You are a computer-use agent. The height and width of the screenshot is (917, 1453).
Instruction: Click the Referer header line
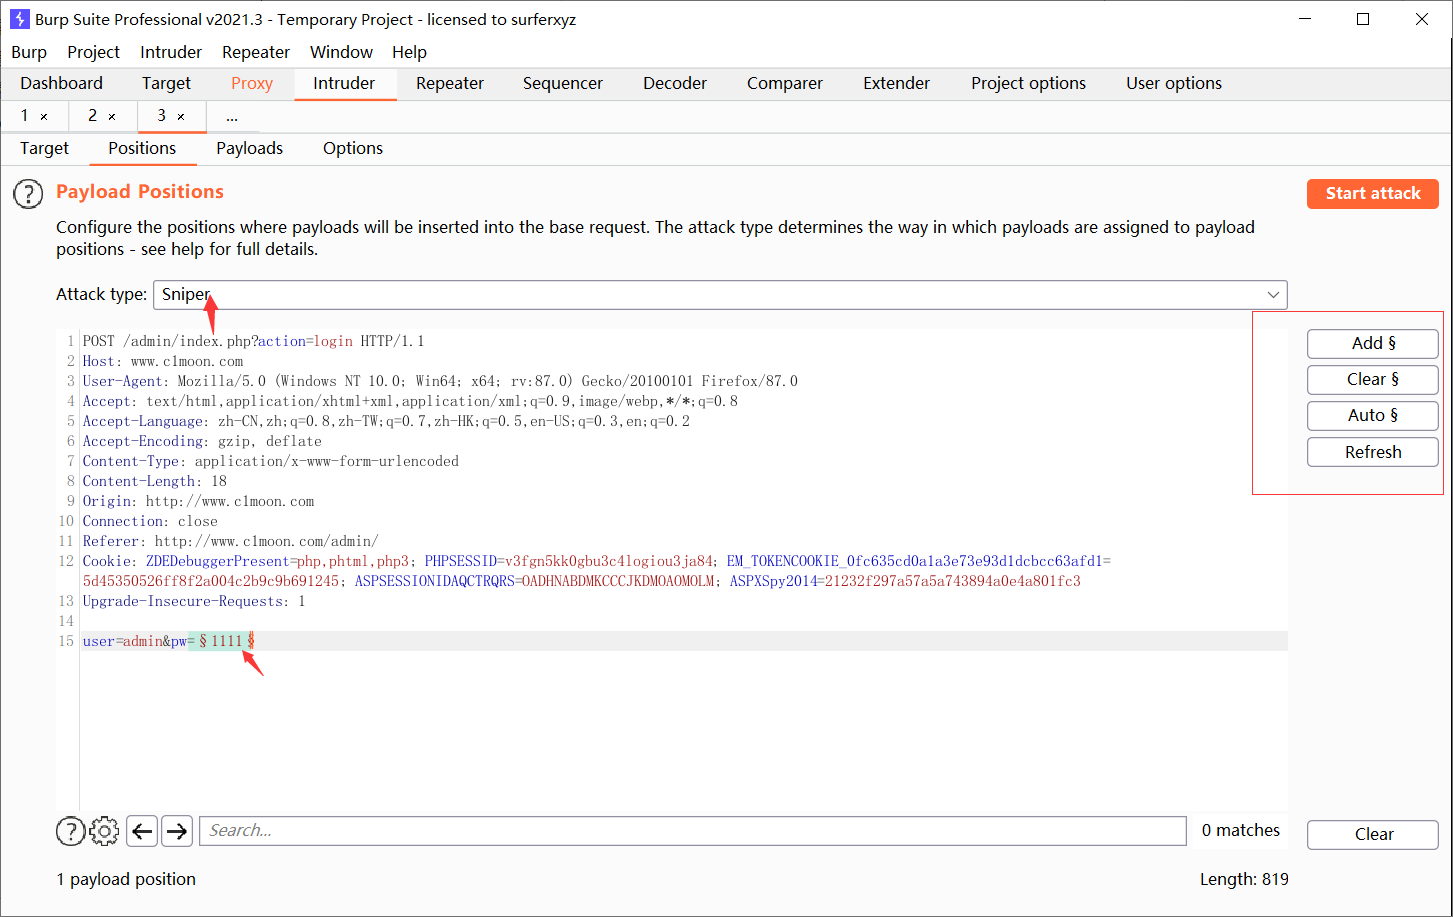click(x=230, y=541)
